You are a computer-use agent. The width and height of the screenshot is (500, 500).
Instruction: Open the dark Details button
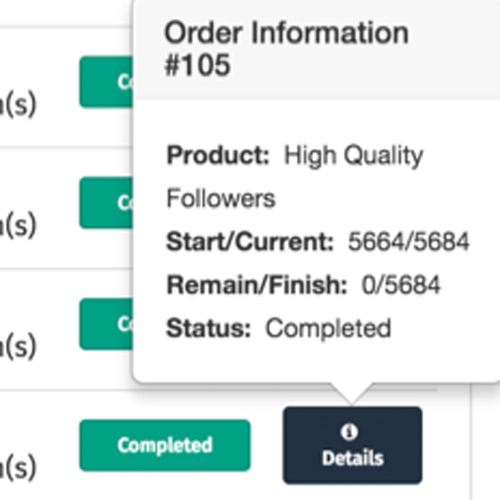[x=352, y=445]
